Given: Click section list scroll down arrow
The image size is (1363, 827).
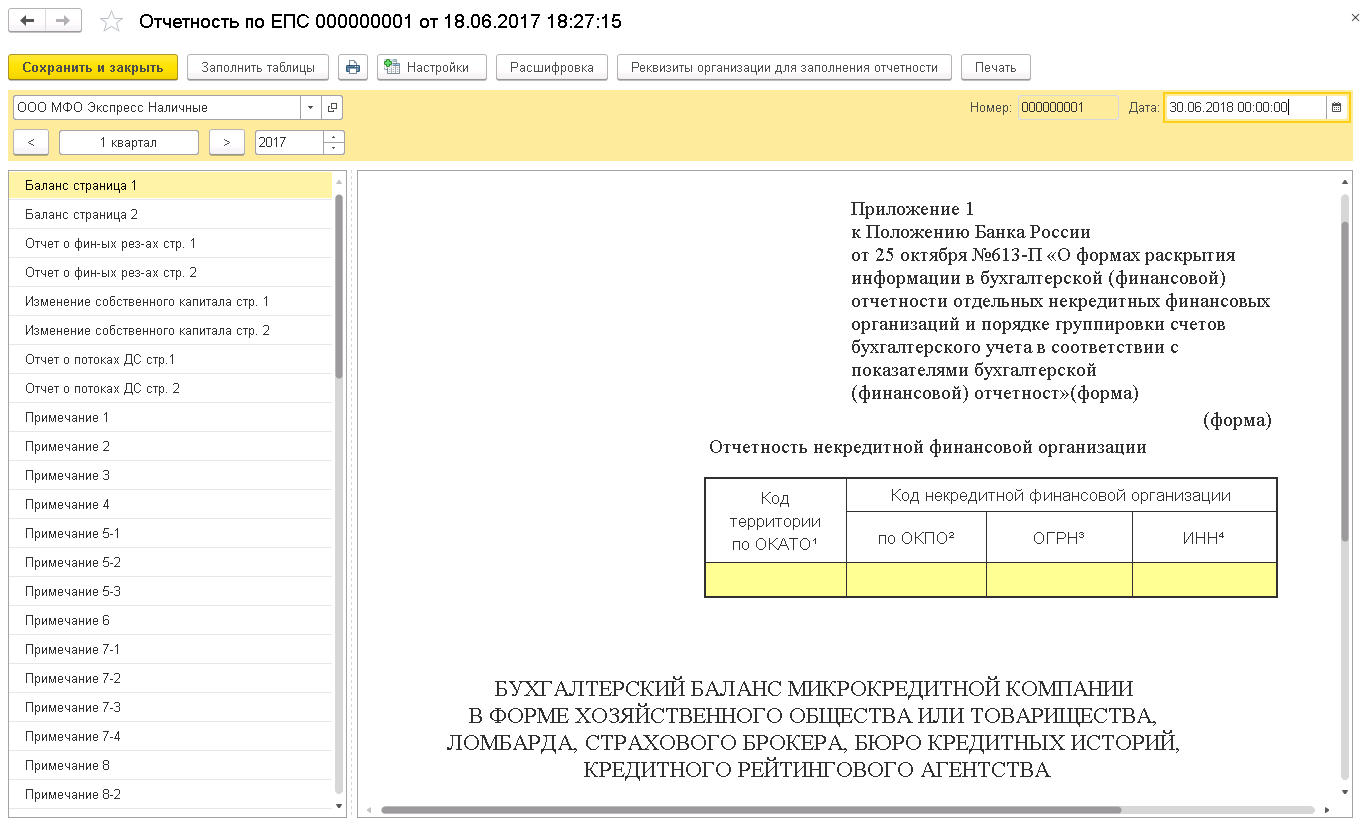Looking at the screenshot, I should pos(339,805).
